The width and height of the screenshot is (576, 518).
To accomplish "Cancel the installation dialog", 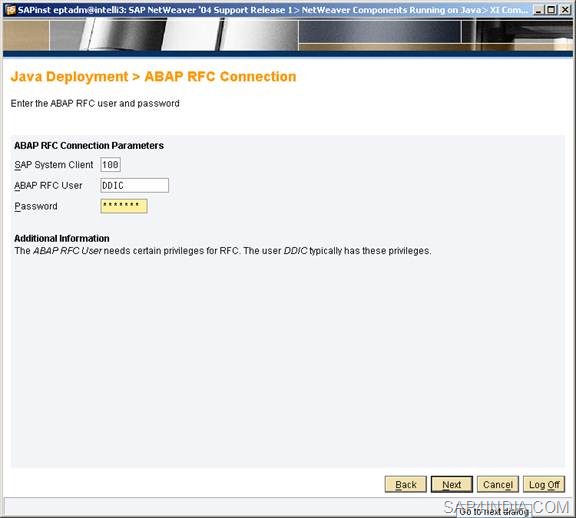I will point(498,485).
